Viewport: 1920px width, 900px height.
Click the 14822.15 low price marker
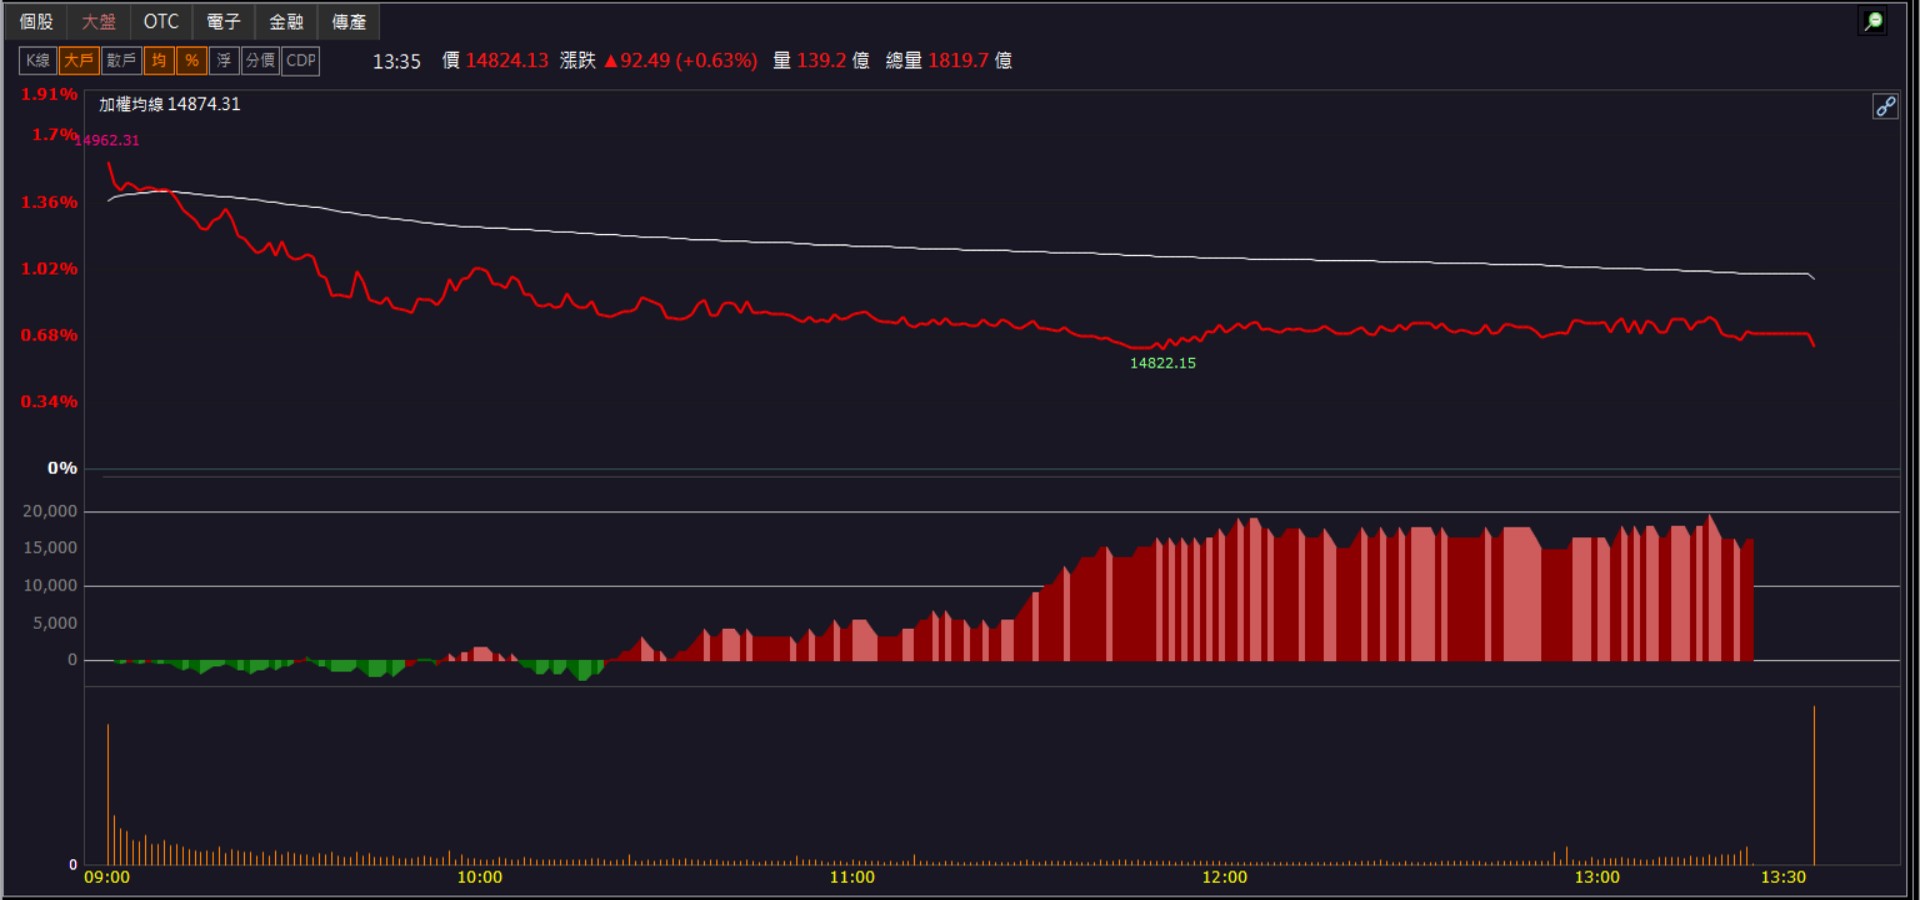coord(1163,363)
